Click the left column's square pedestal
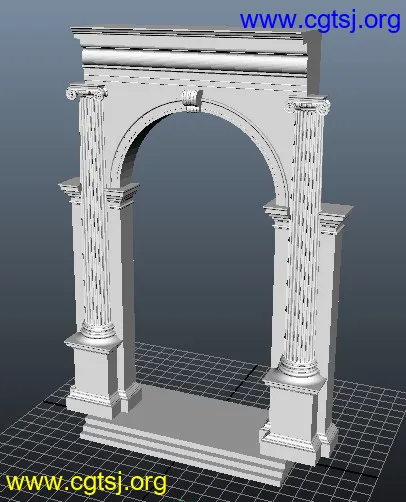This screenshot has width=406, height=502. pos(95,373)
